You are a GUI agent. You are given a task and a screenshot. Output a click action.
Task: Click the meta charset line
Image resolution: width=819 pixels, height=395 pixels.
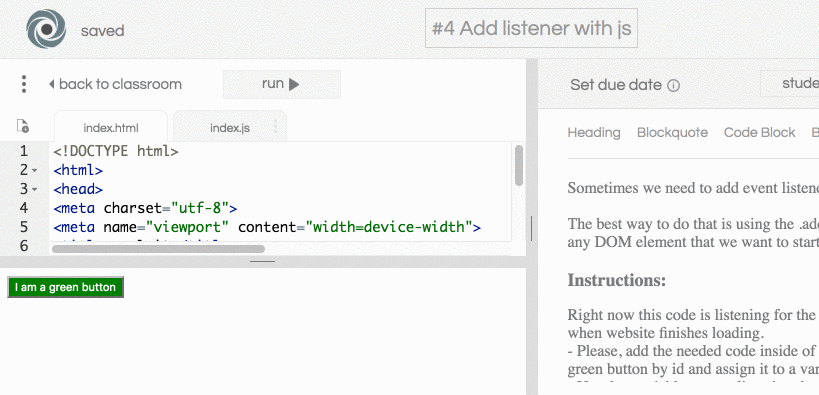pyautogui.click(x=145, y=208)
